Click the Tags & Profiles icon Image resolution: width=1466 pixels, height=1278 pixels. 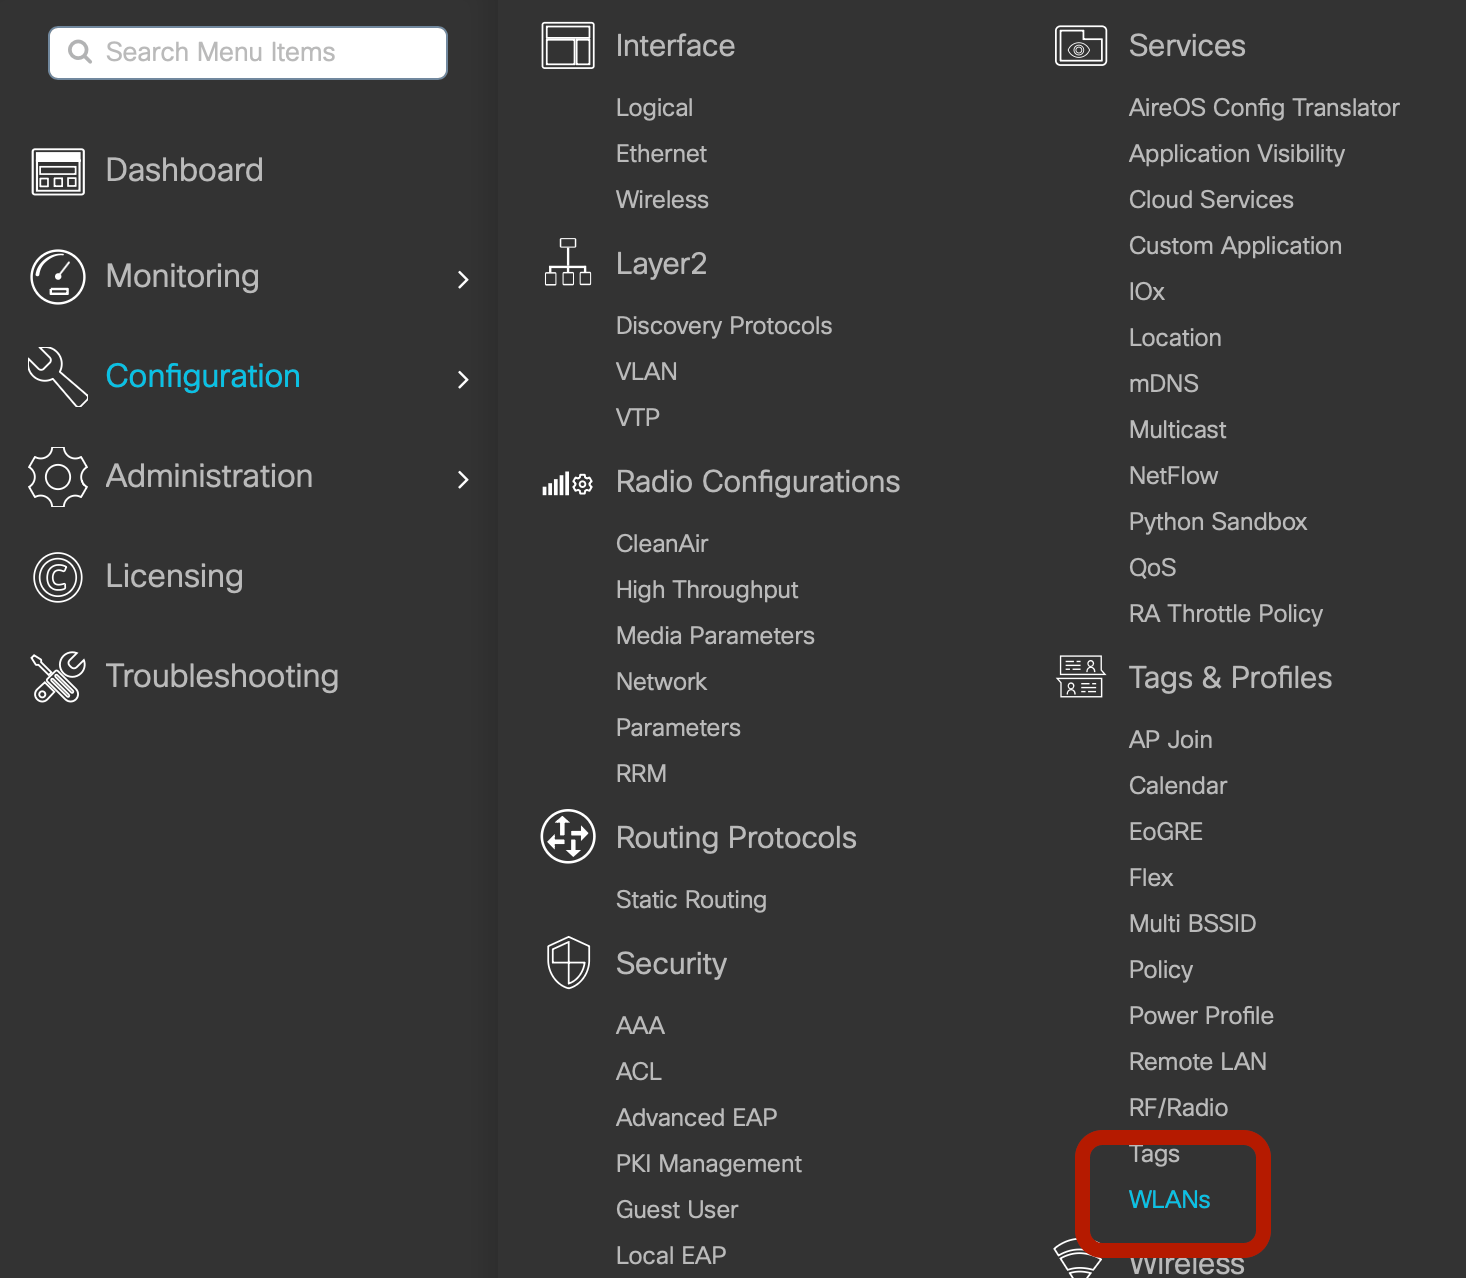1080,677
